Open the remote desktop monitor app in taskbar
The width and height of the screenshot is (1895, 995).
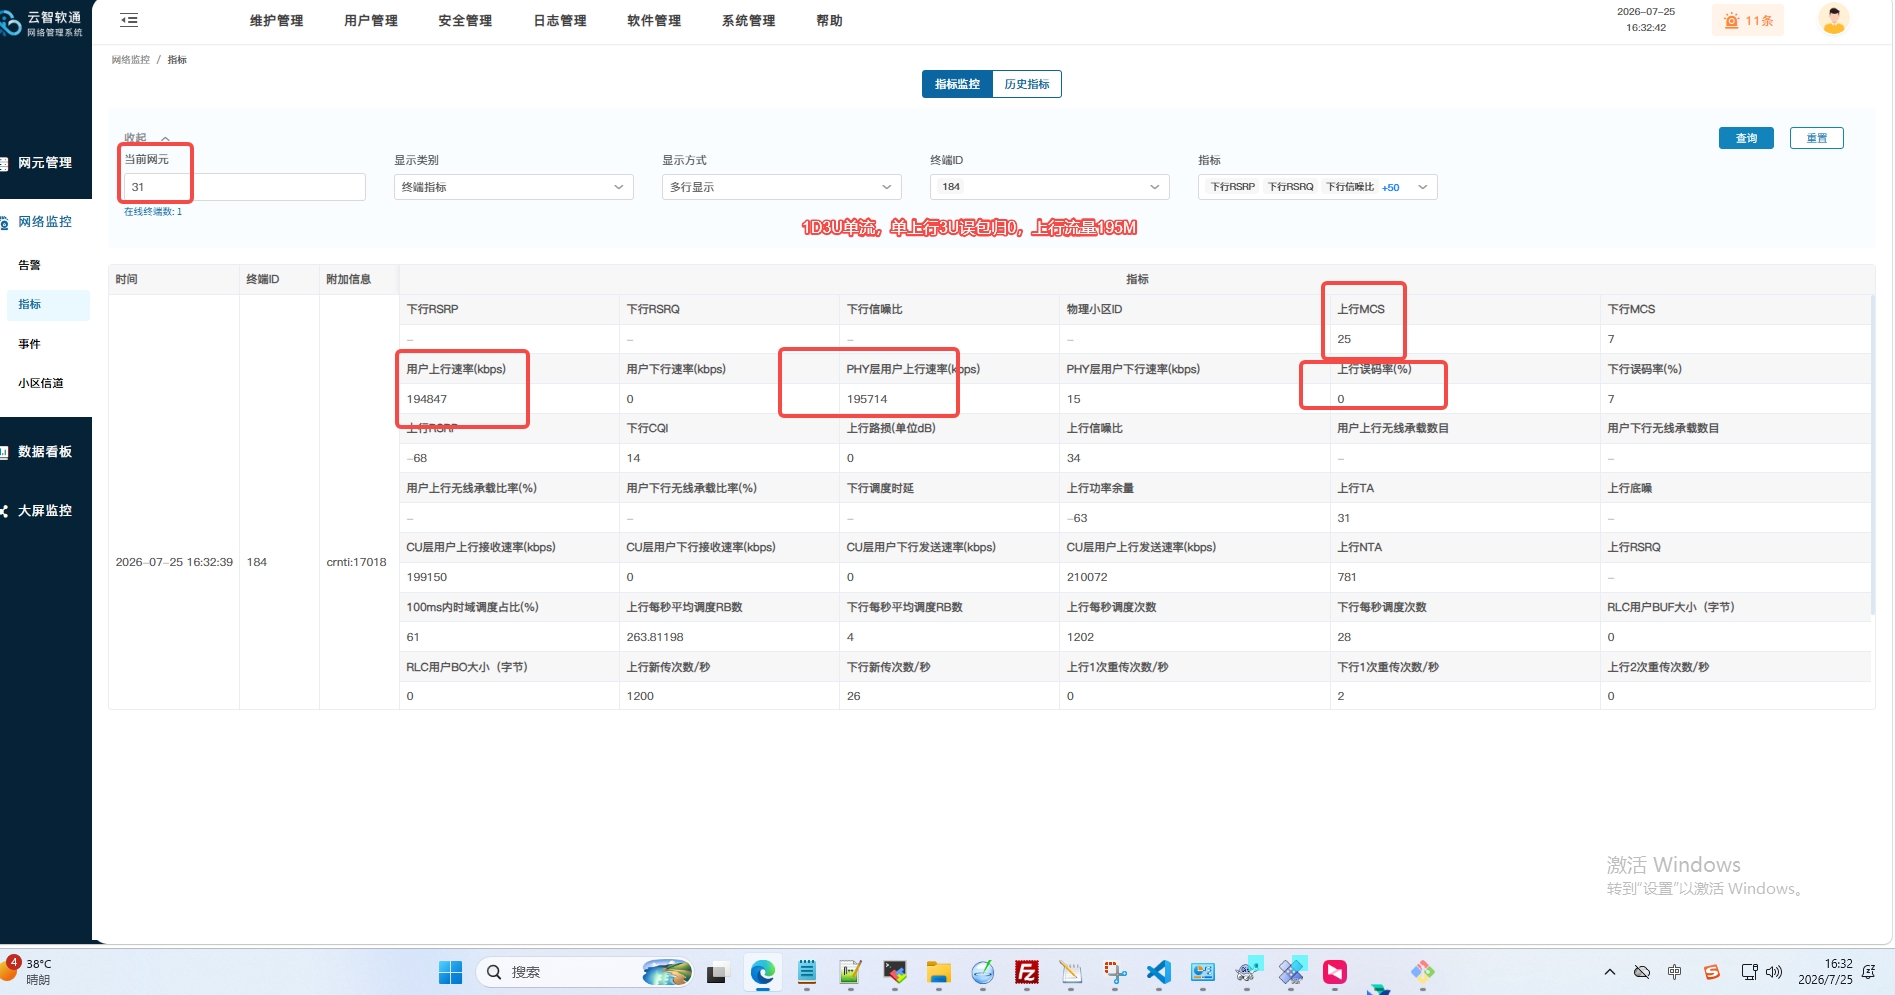click(x=1203, y=972)
